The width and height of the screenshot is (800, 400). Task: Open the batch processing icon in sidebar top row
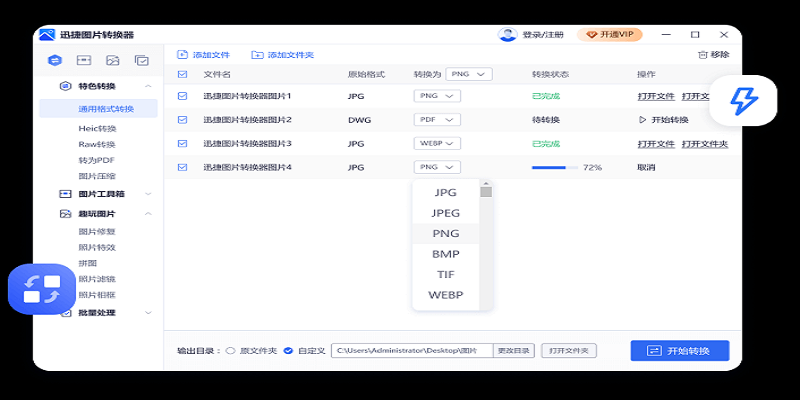(141, 60)
